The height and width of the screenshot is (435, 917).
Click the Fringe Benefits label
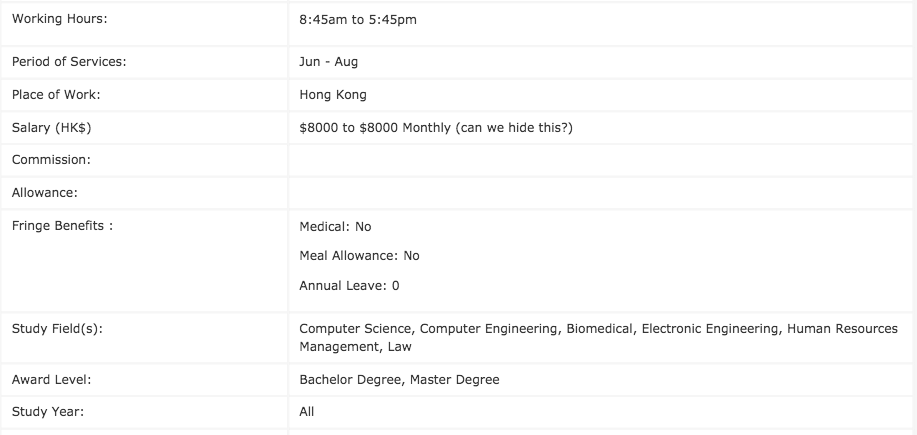62,226
